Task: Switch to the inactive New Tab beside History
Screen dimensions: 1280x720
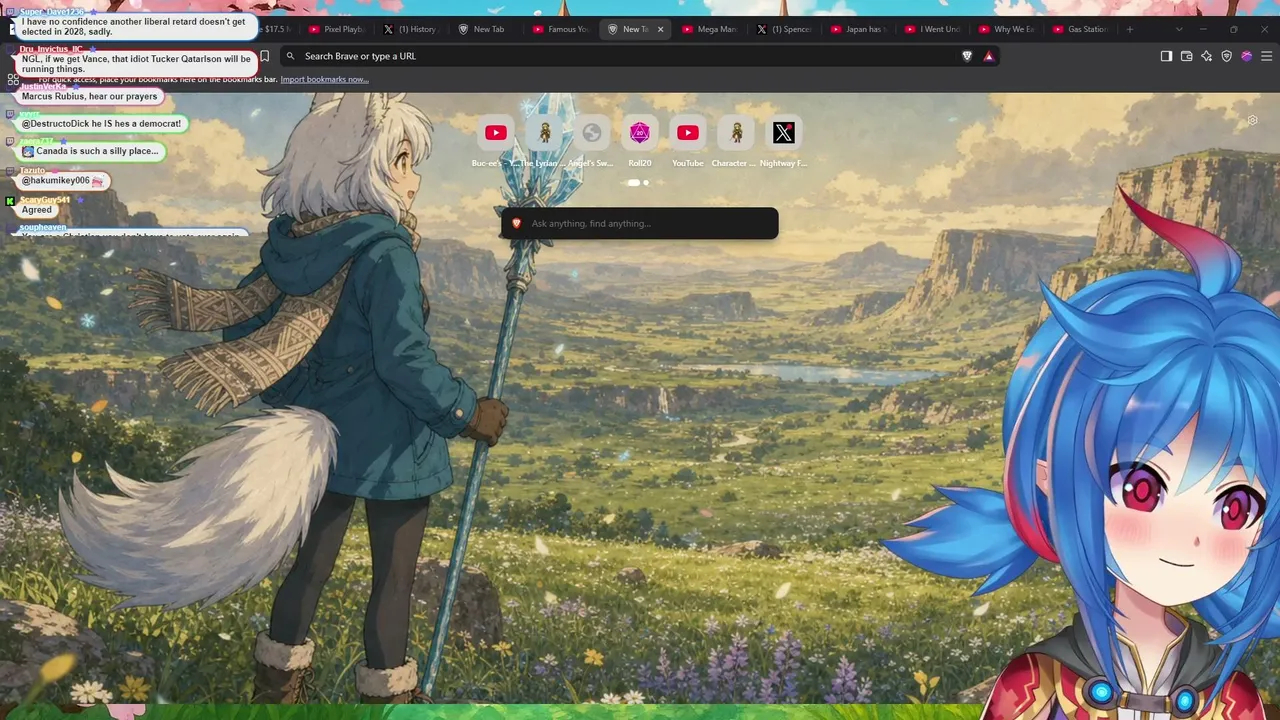Action: 485,29
